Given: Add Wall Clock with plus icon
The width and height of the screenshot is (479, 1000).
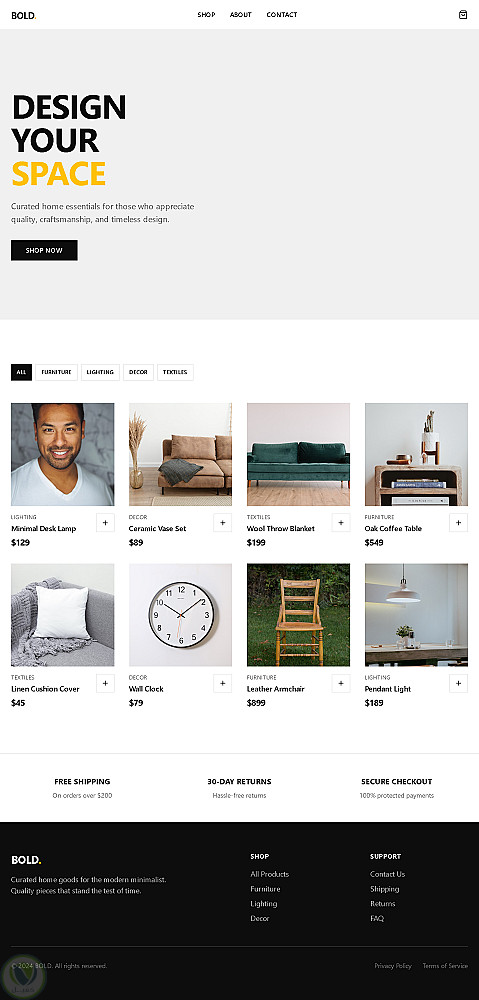Looking at the screenshot, I should 223,684.
